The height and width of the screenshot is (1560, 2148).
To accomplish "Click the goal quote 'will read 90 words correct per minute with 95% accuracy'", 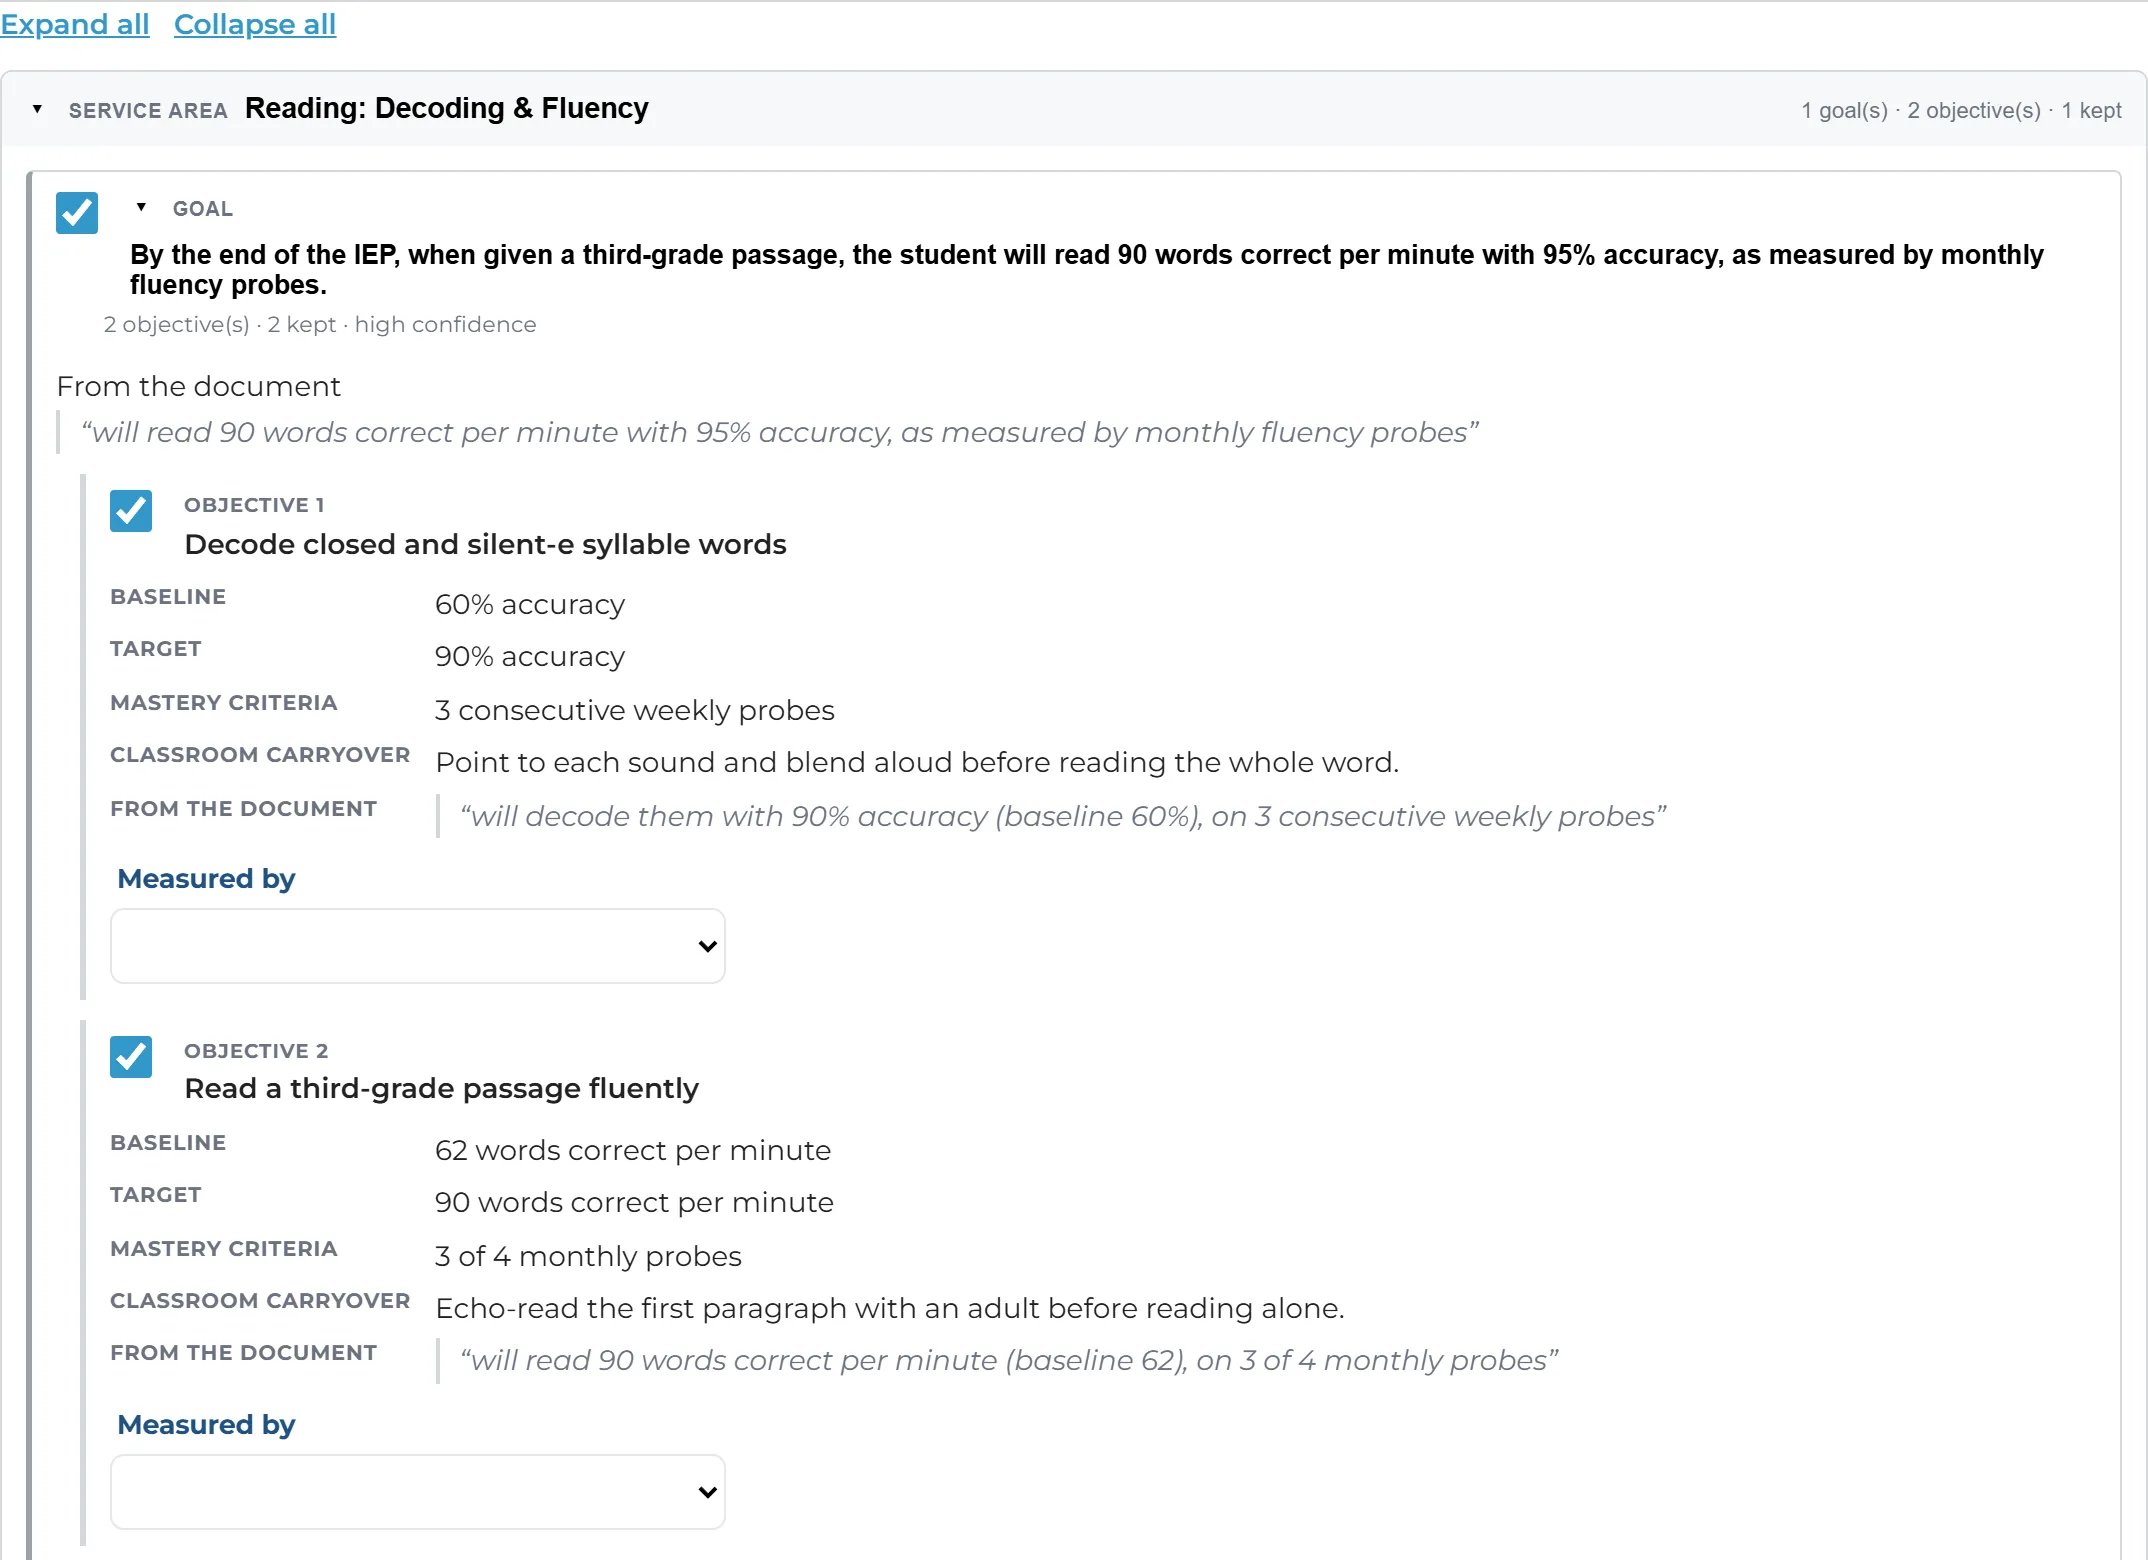I will 780,433.
